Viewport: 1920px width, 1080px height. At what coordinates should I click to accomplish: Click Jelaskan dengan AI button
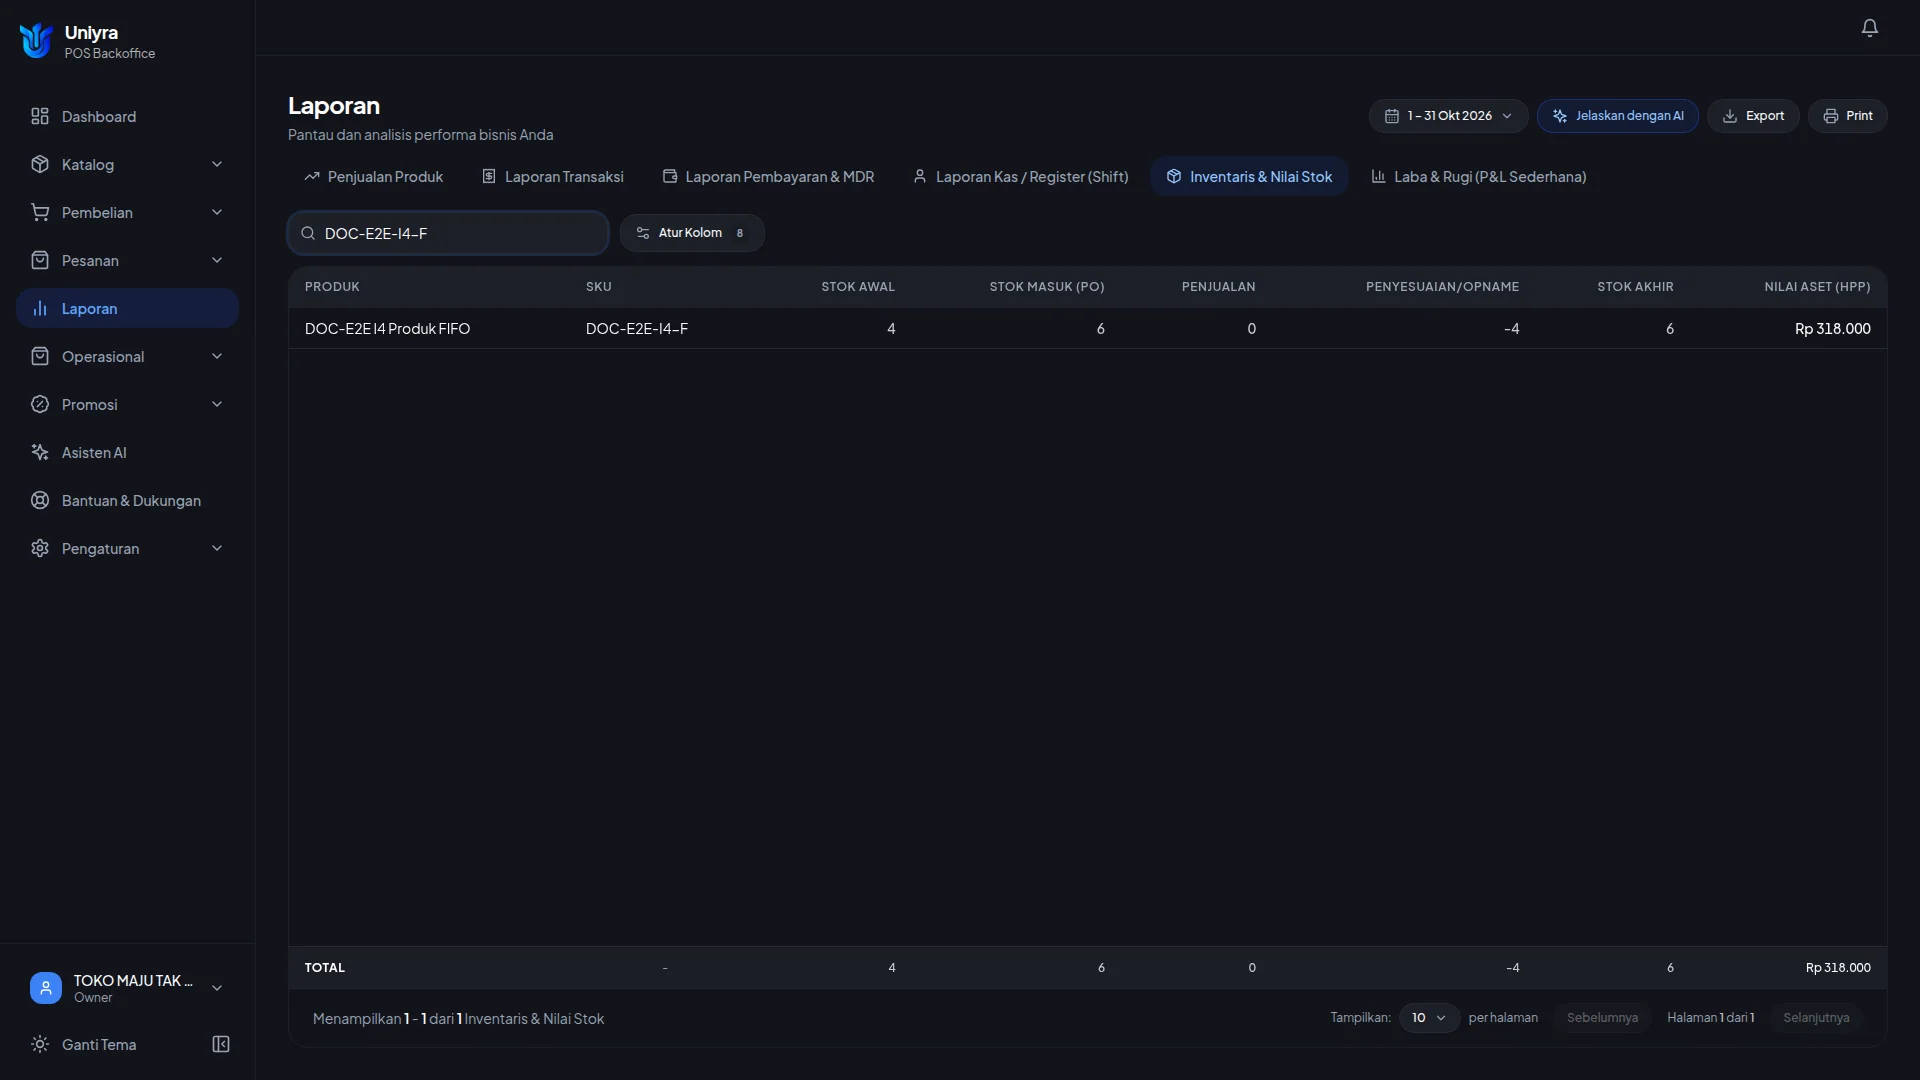pyautogui.click(x=1617, y=116)
